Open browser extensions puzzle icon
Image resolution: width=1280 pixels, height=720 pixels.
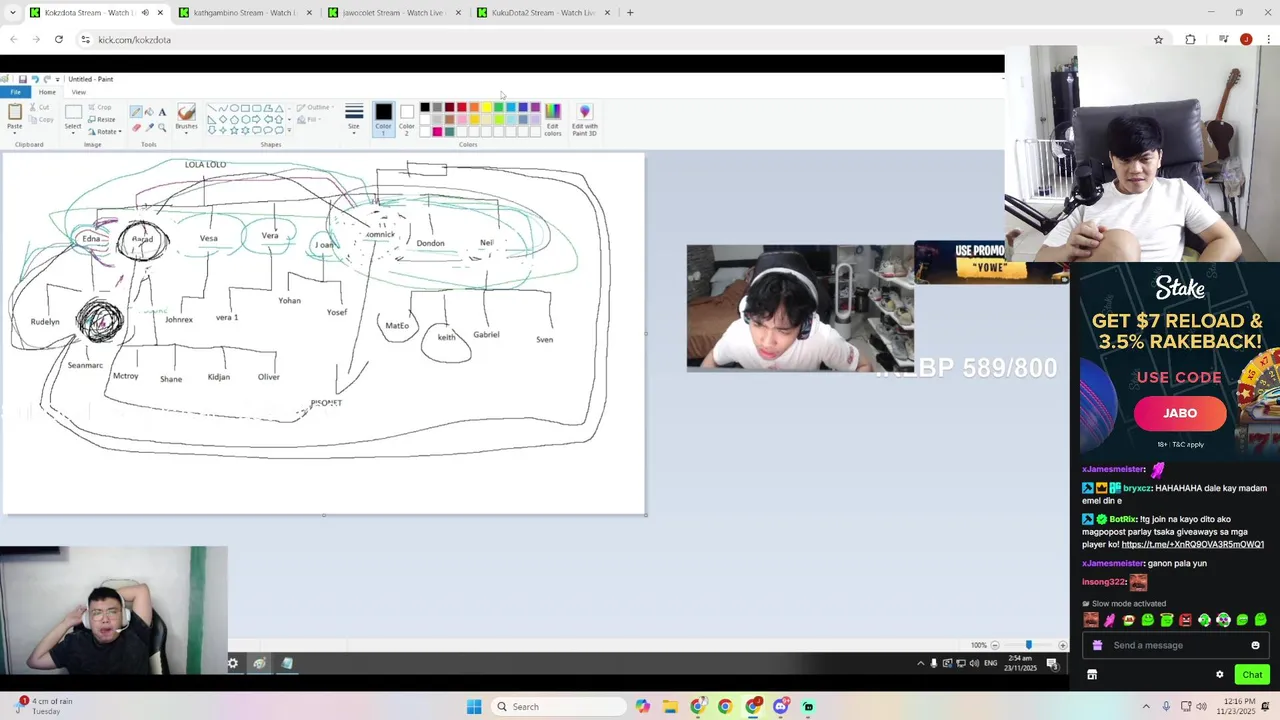click(x=1190, y=39)
